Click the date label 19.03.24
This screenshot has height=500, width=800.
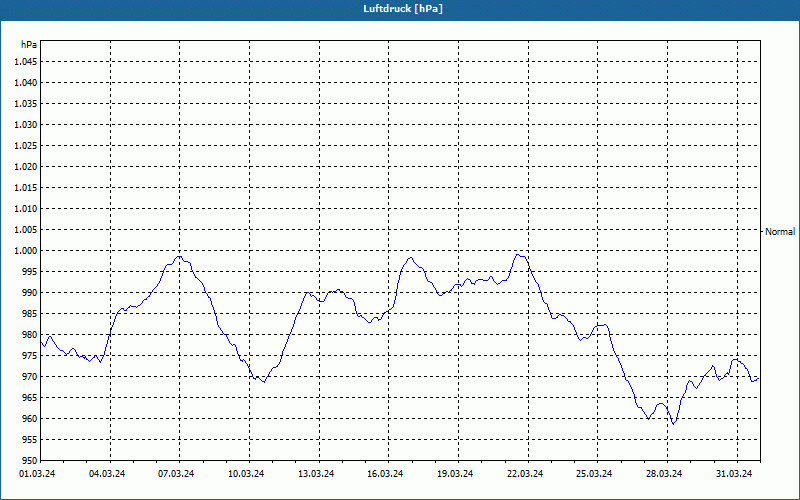pyautogui.click(x=455, y=474)
